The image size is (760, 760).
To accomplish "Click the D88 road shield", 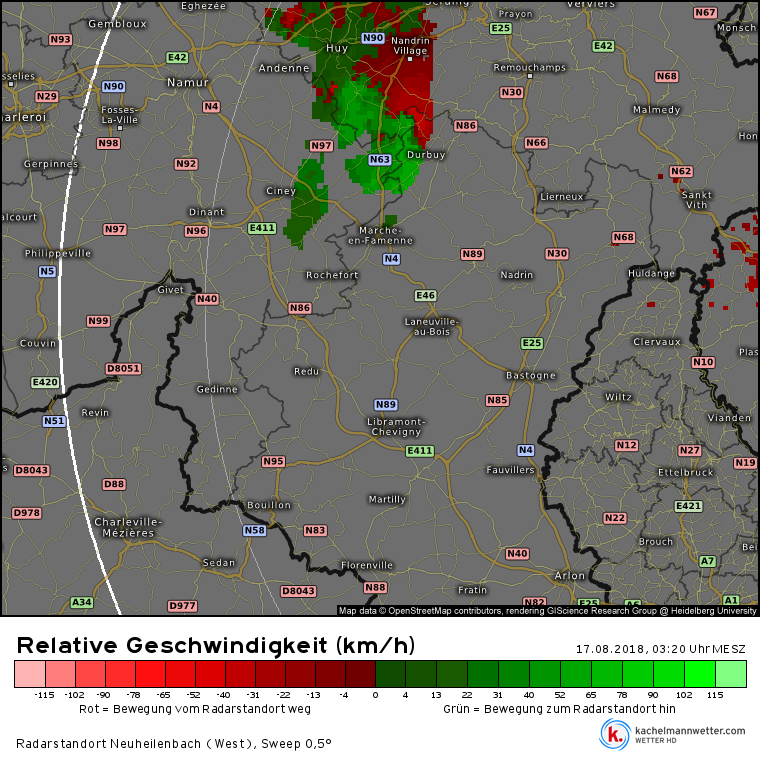I will click(114, 484).
